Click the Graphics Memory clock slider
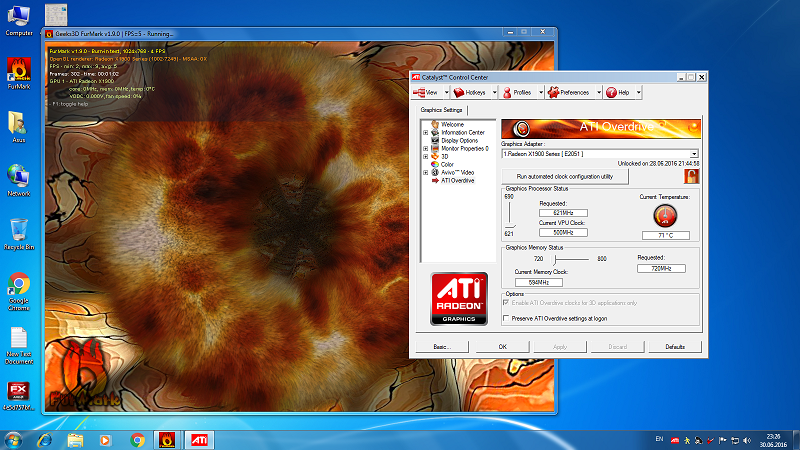The image size is (800, 450). [556, 258]
